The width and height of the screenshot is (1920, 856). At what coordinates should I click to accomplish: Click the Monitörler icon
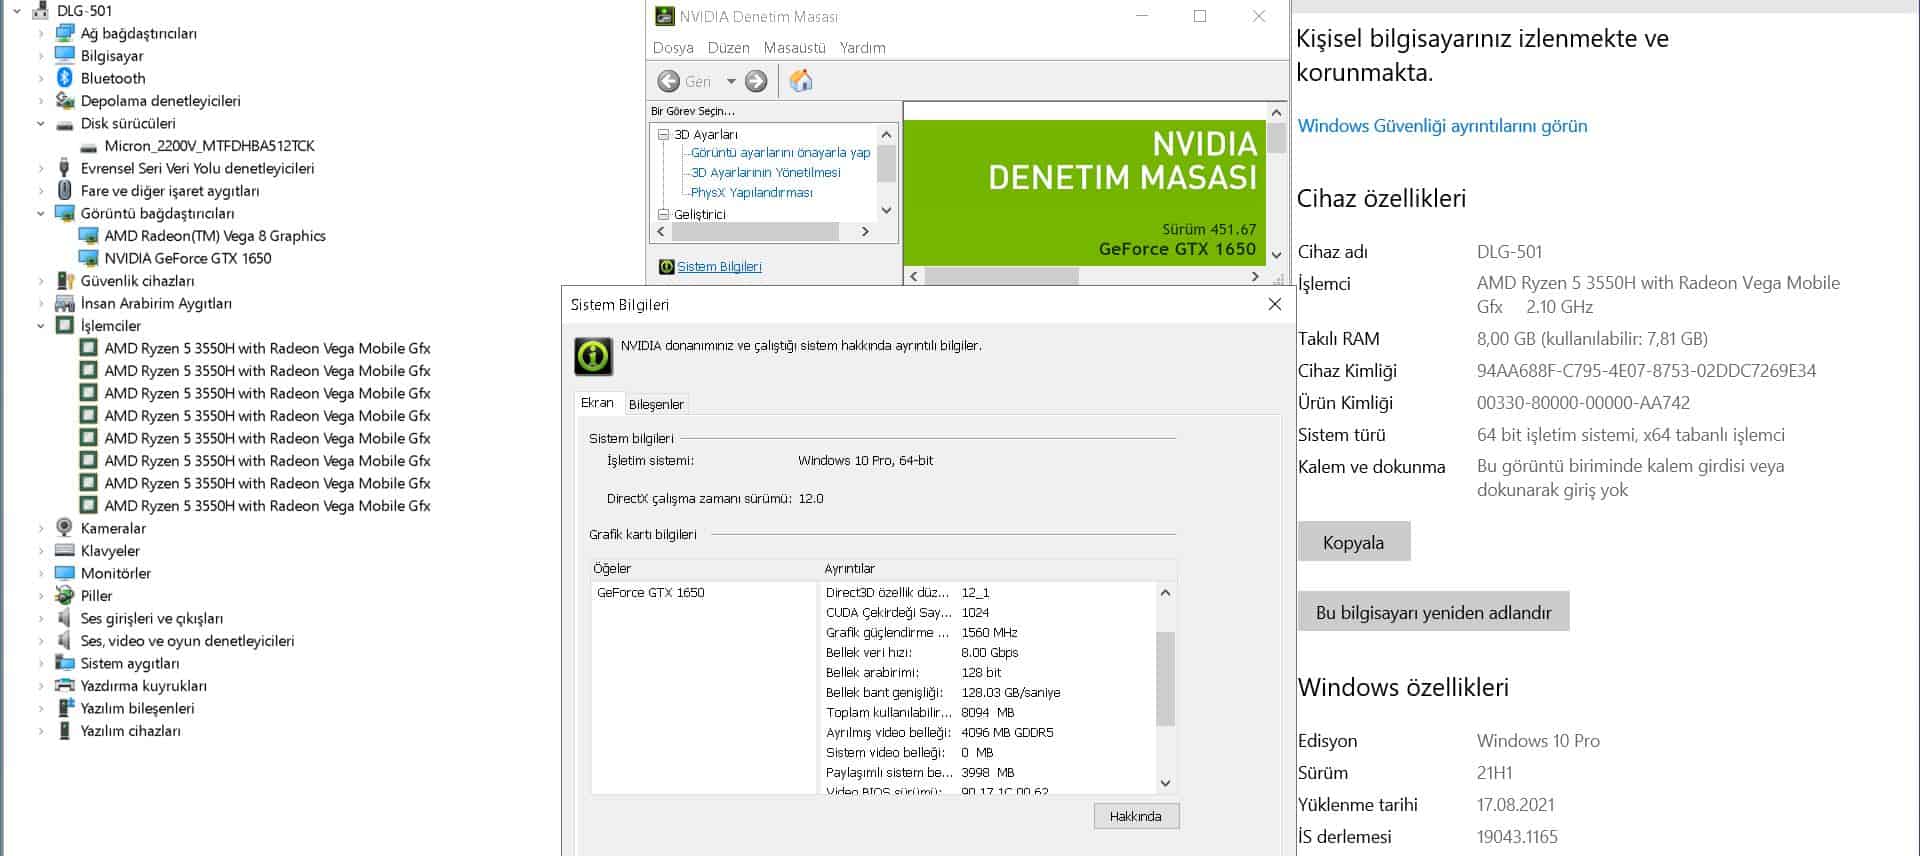(x=65, y=573)
